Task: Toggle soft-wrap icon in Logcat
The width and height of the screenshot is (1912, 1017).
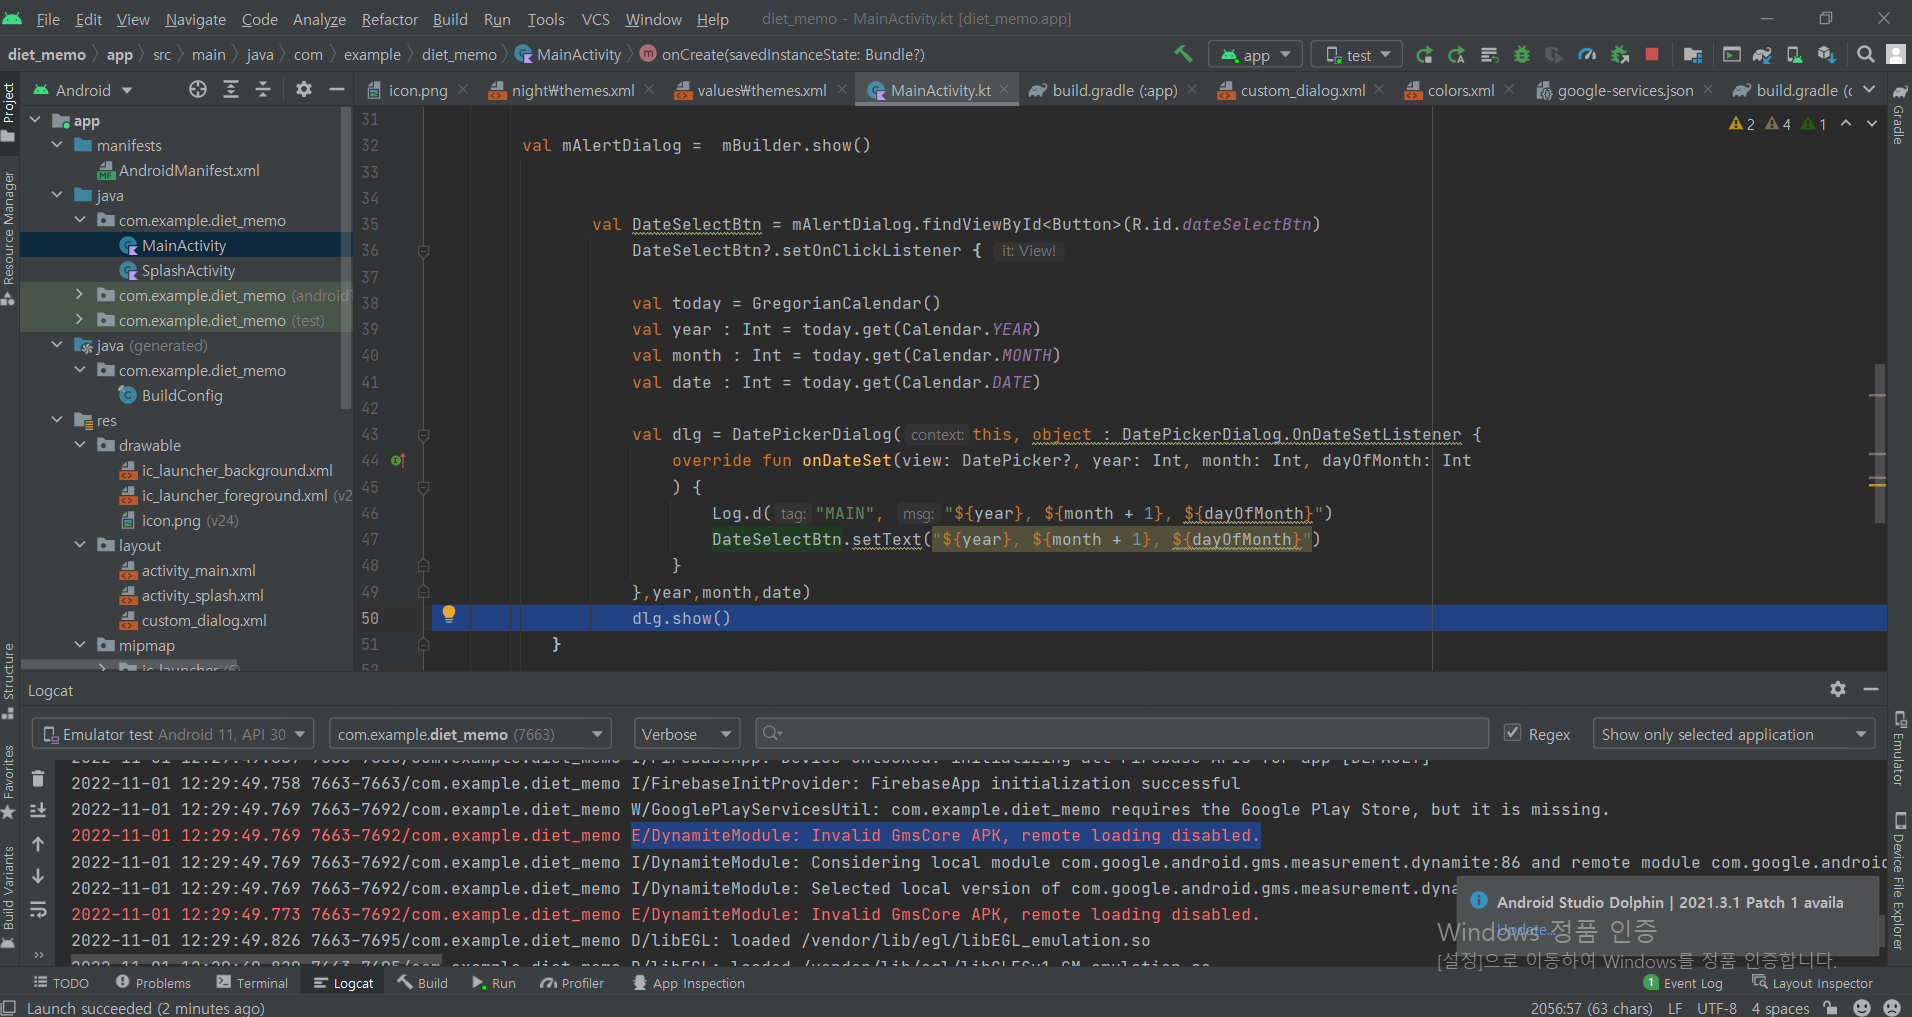Action: tap(38, 910)
